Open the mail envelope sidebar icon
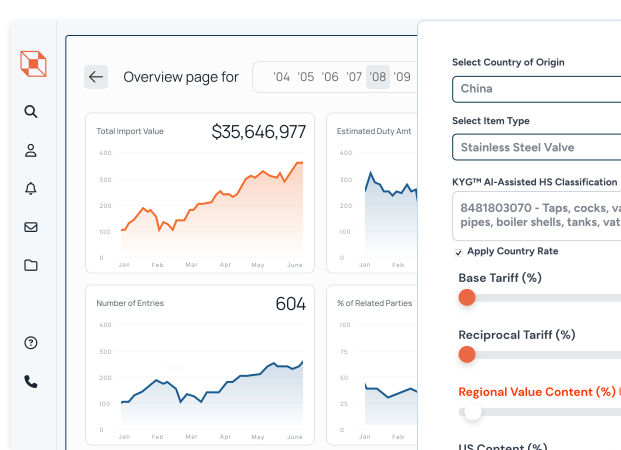Screen dimensions: 621x450 click(x=31, y=227)
